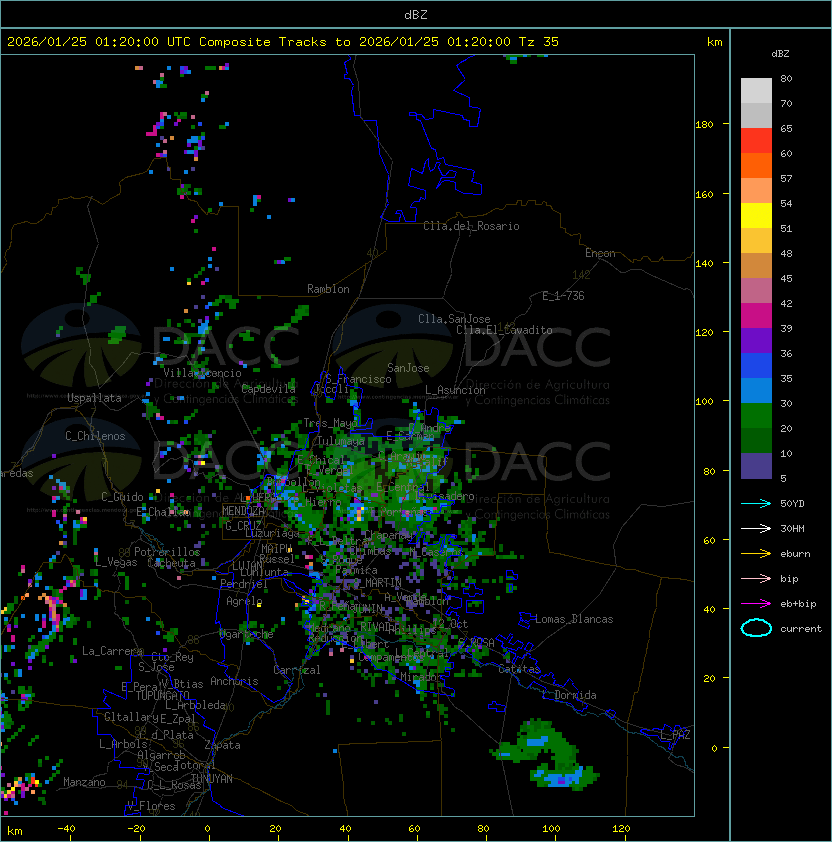Click the 'Anchoris' map label

point(234,681)
